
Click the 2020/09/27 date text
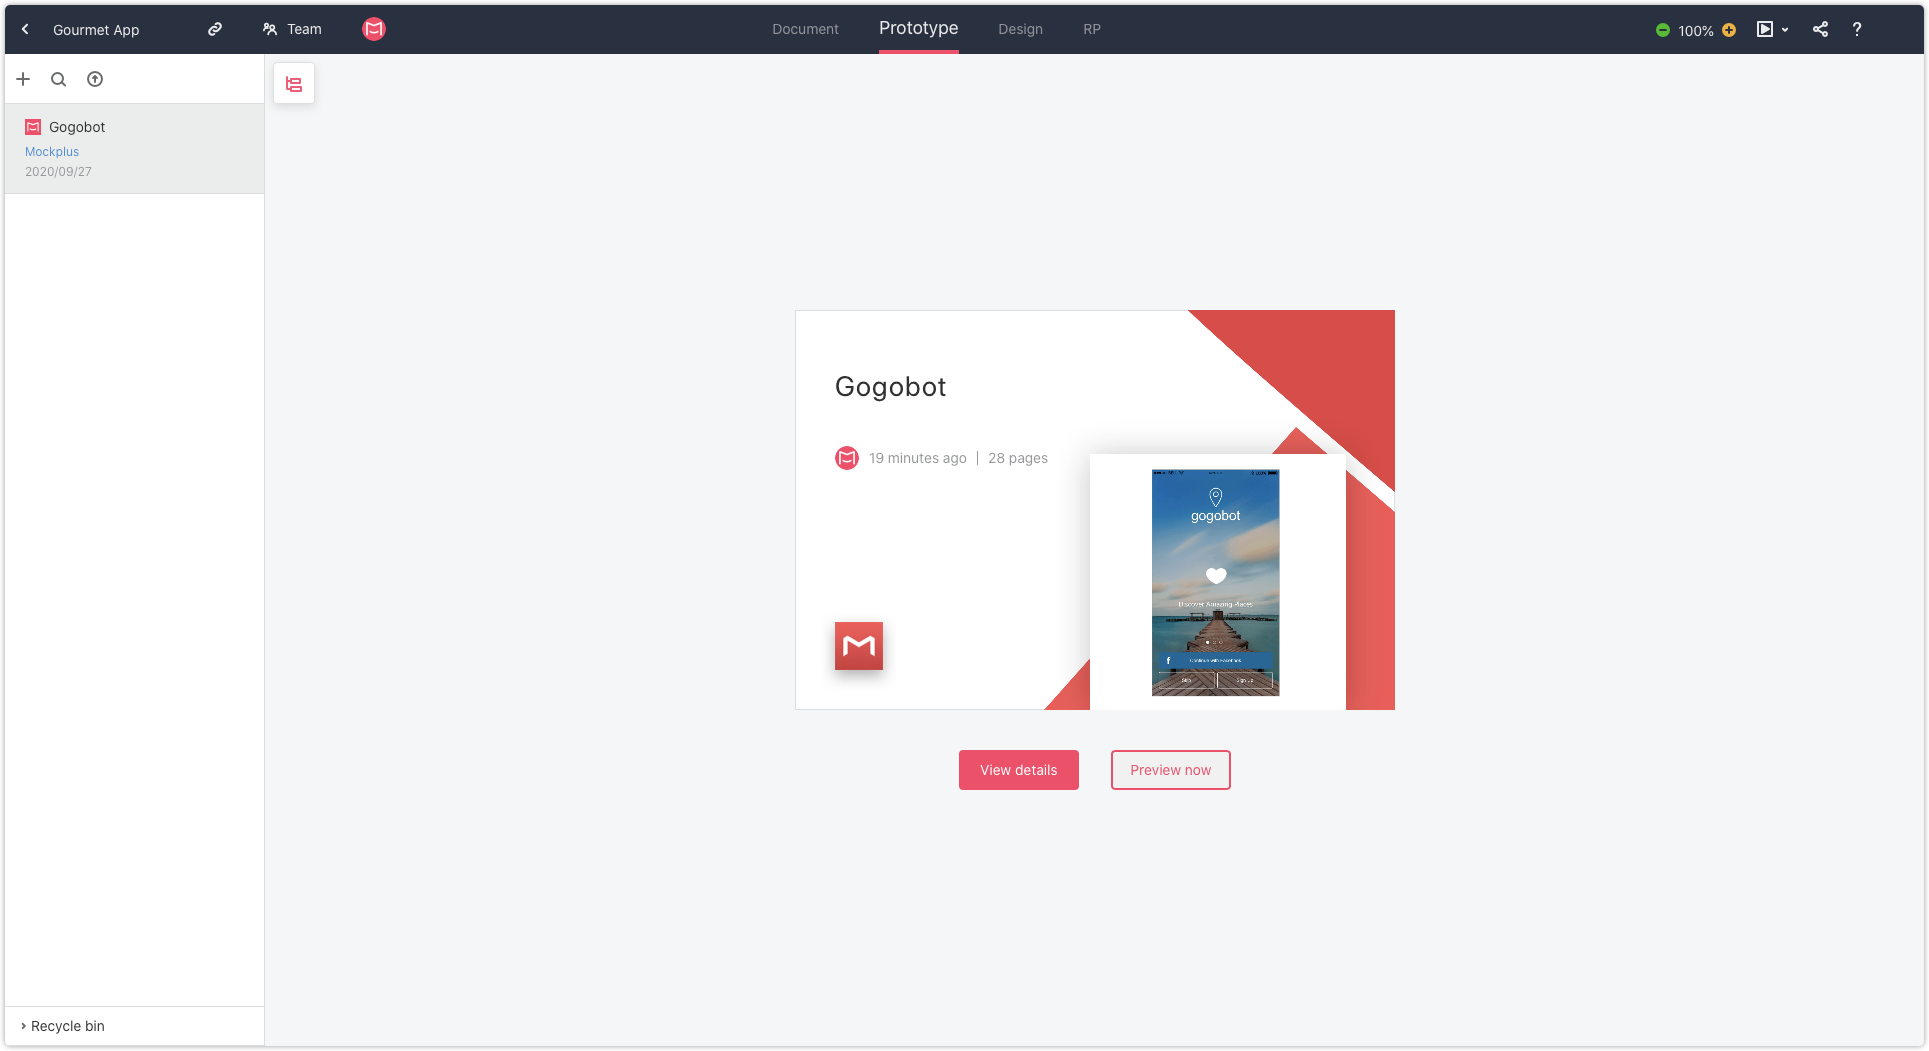(x=58, y=172)
